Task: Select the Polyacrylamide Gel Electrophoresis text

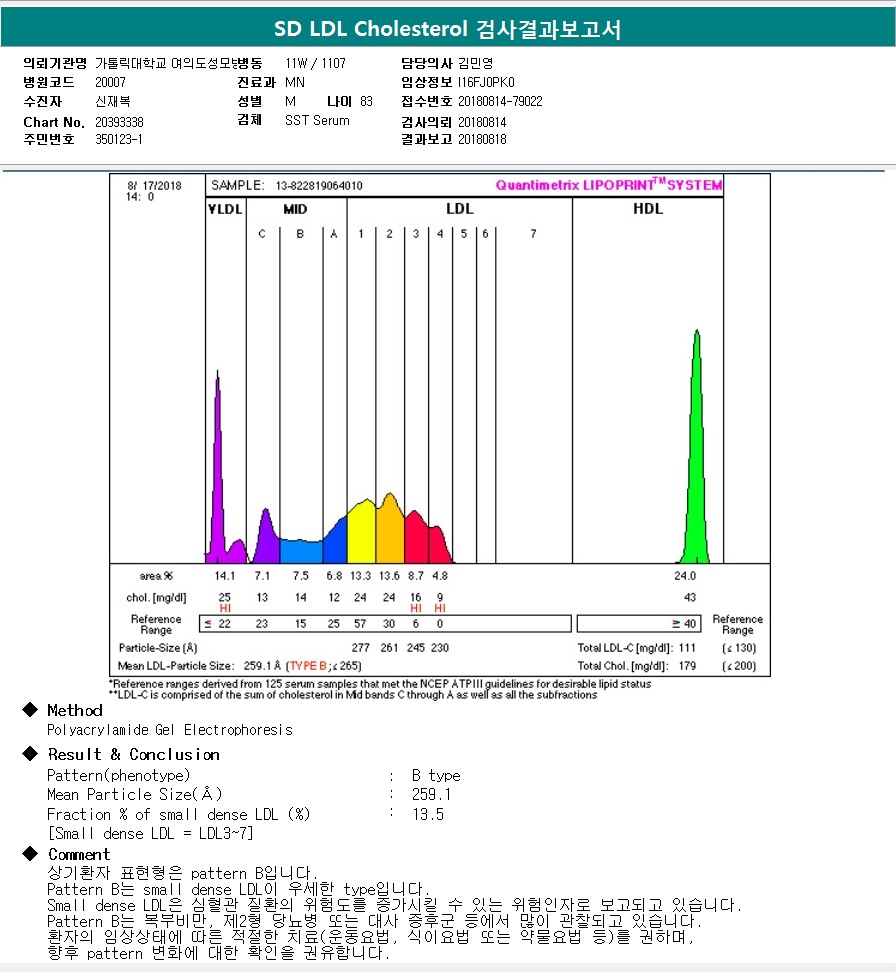Action: coord(170,730)
